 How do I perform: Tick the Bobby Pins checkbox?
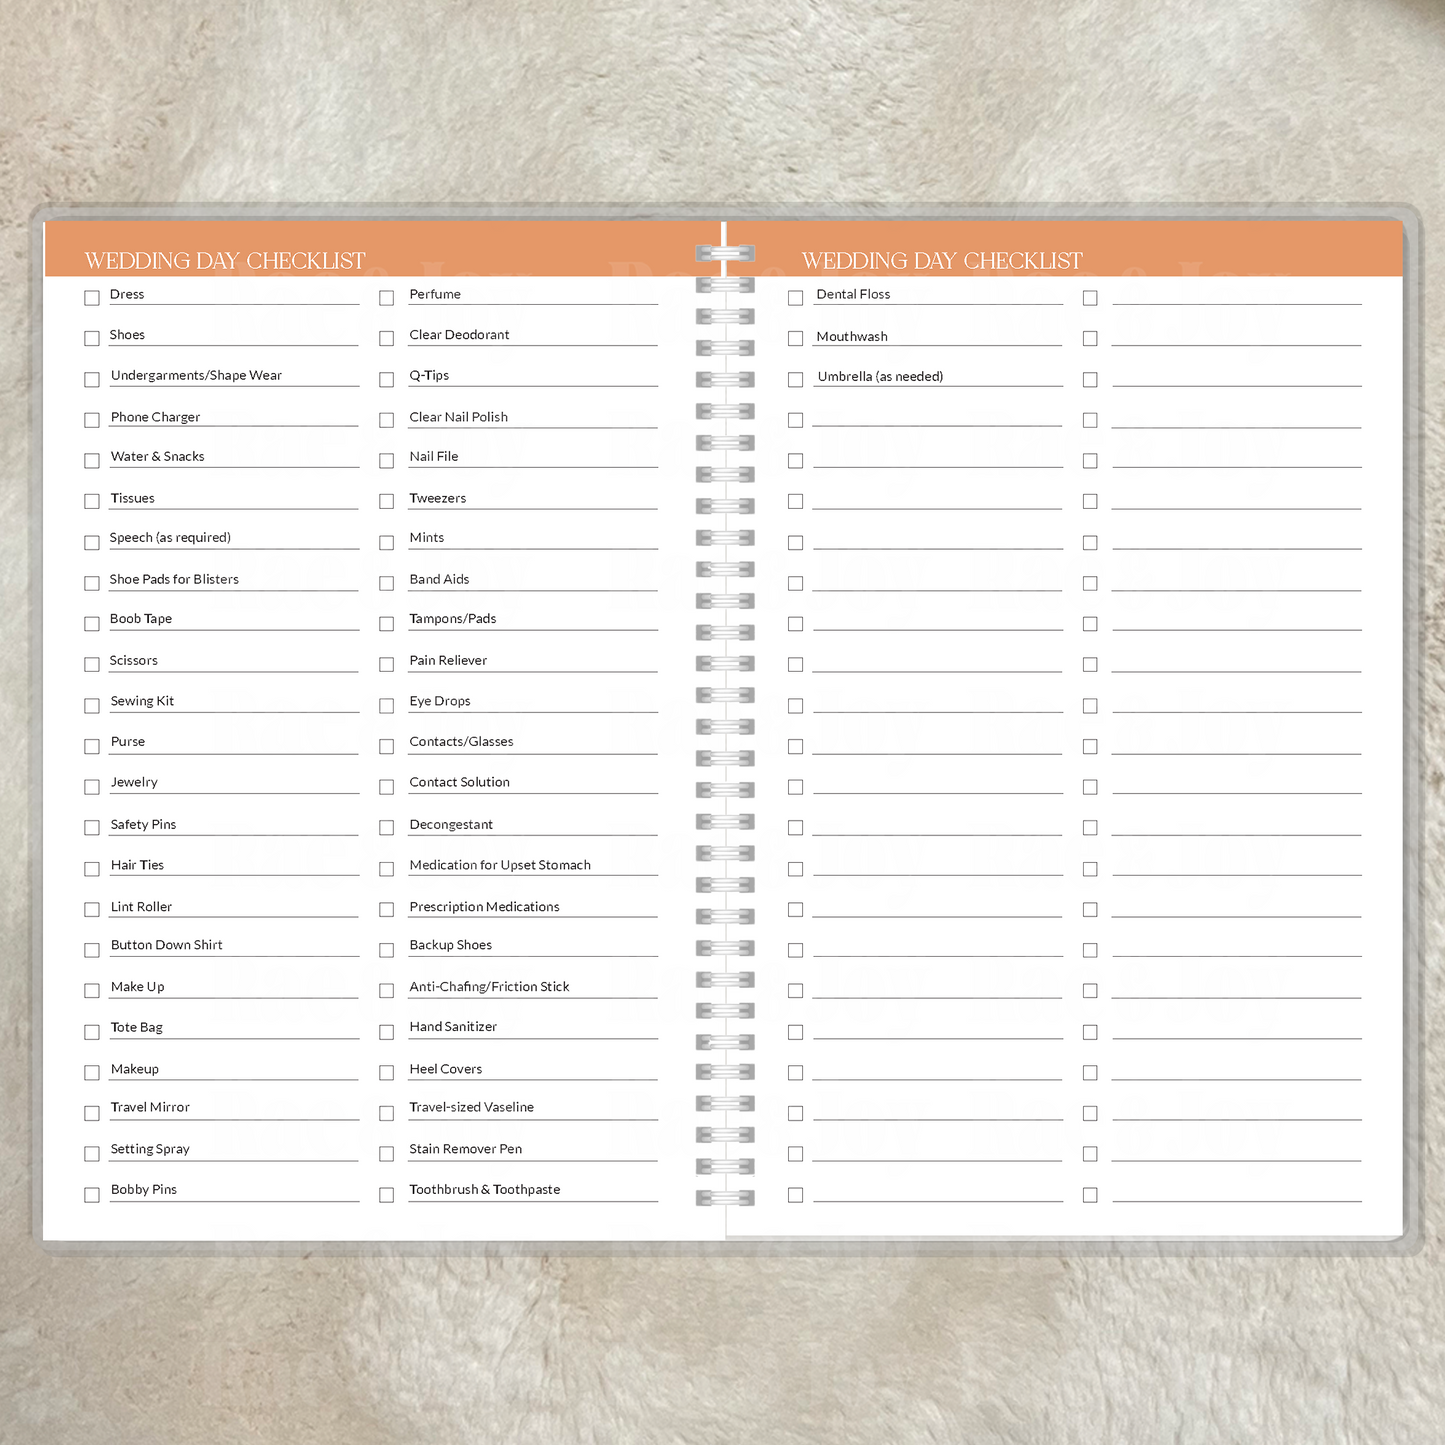(92, 1195)
